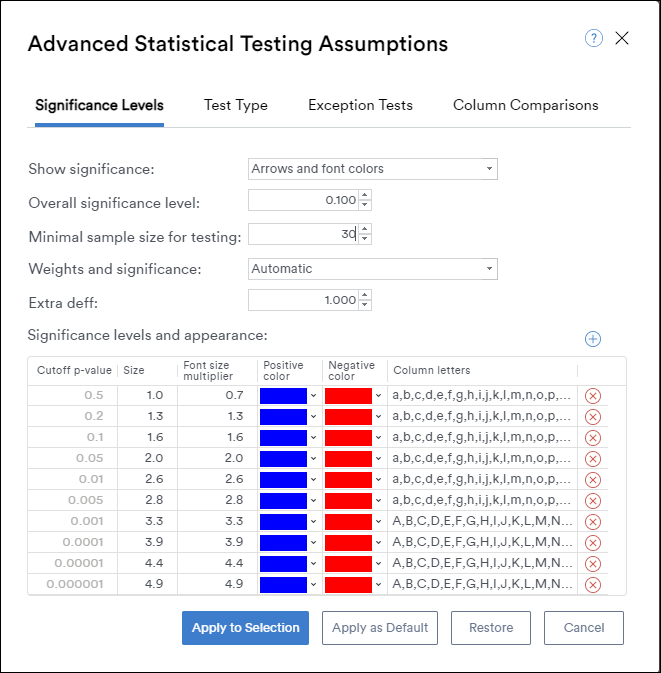Delete the 0.5 cutoff row
The height and width of the screenshot is (673, 661).
593,396
